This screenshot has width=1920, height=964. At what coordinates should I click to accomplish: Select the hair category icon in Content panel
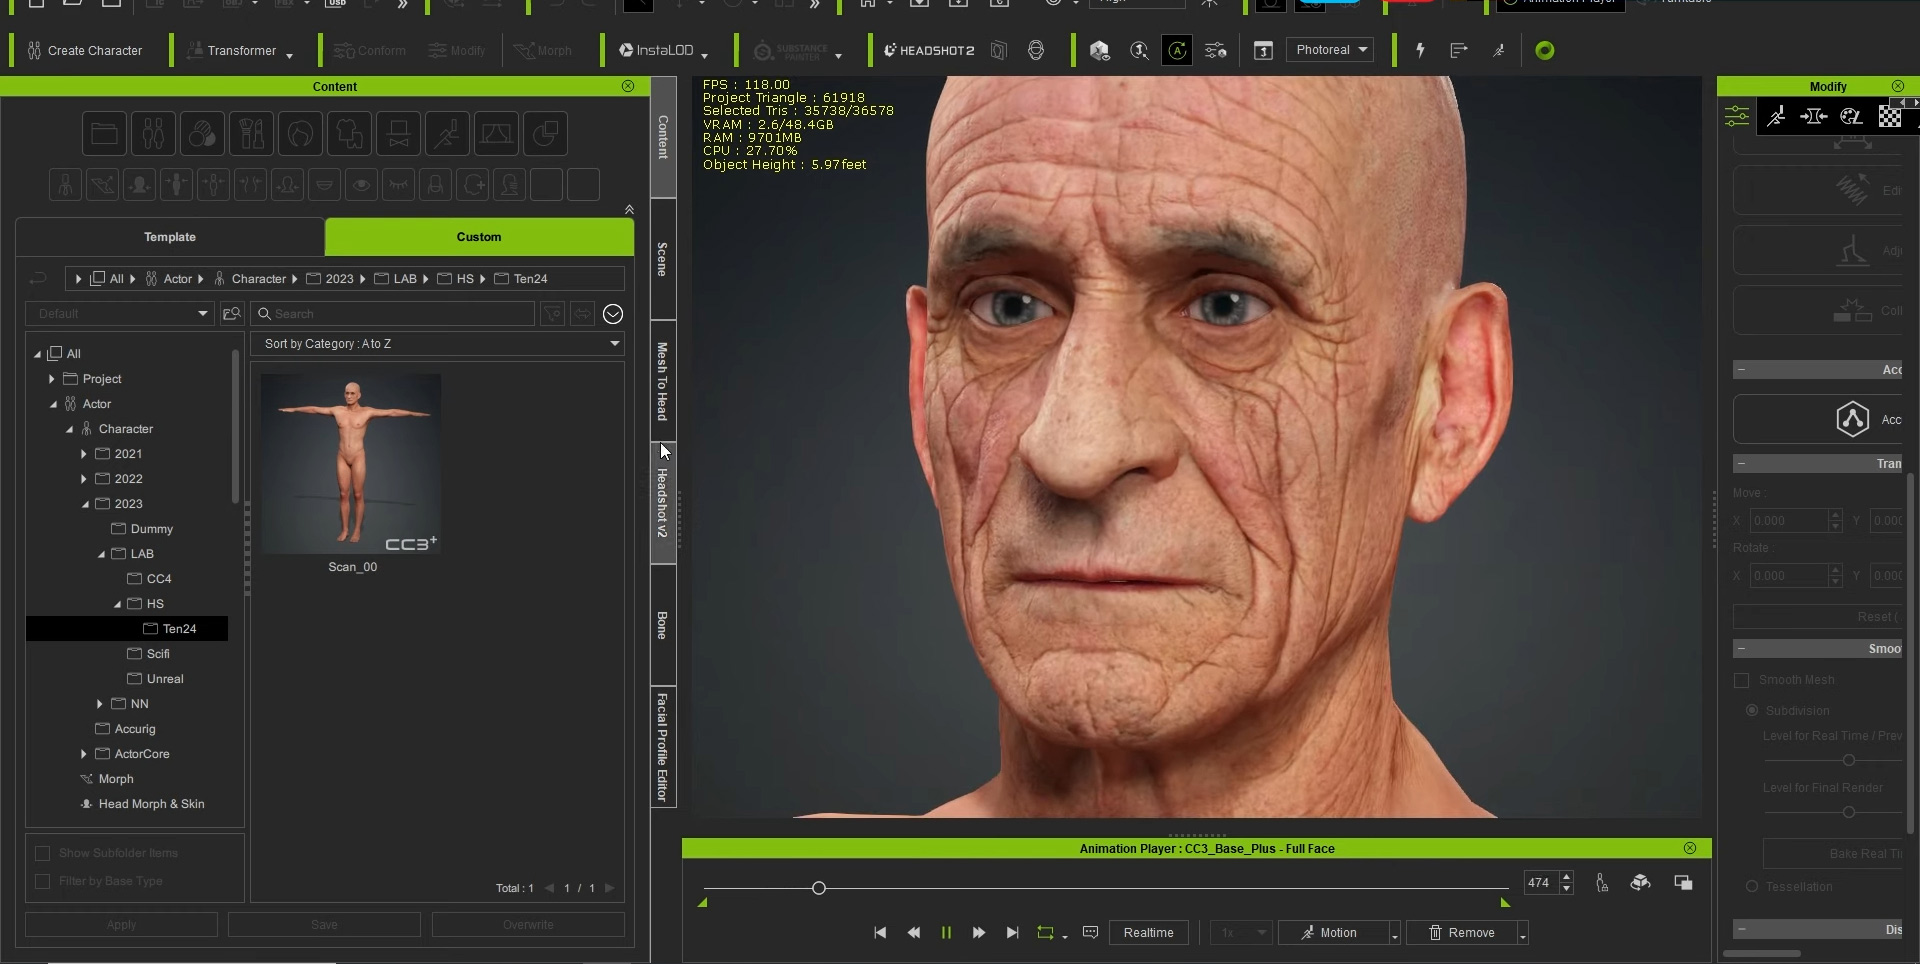(x=300, y=133)
